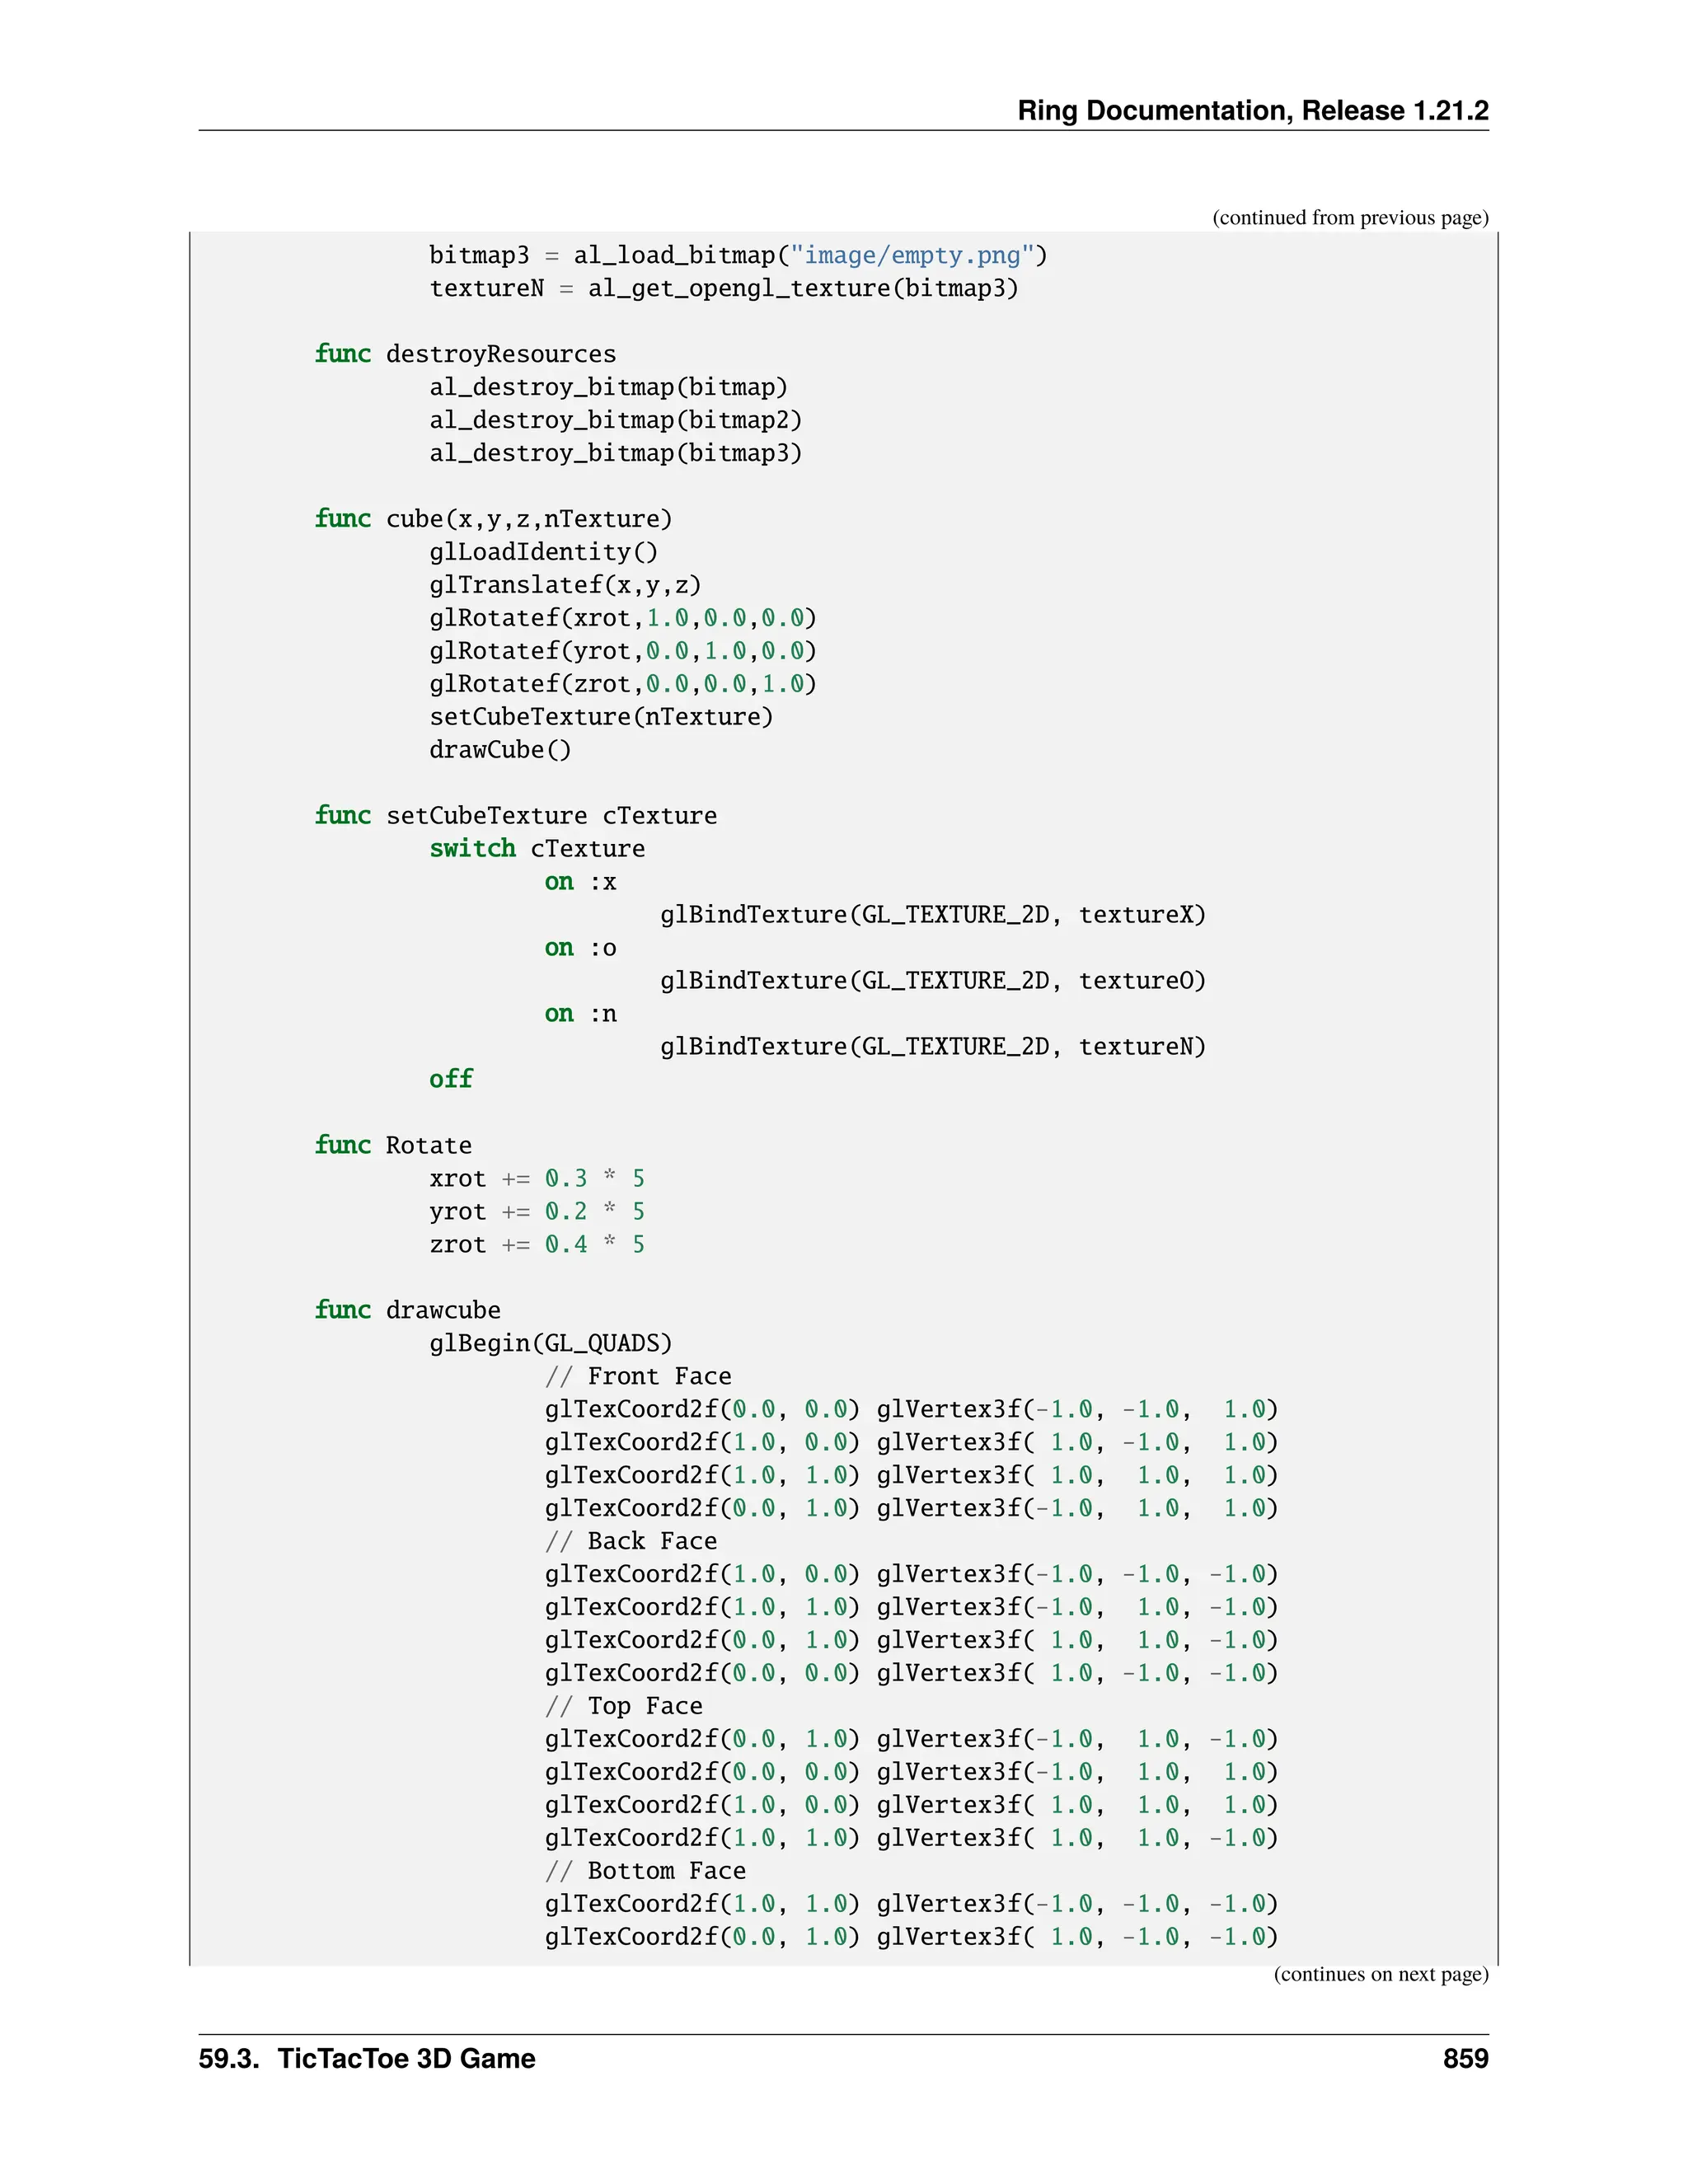The image size is (1688, 2184).
Task: Click the 'func cube(x,y,z,nTexture)' definition
Action: [x=493, y=519]
